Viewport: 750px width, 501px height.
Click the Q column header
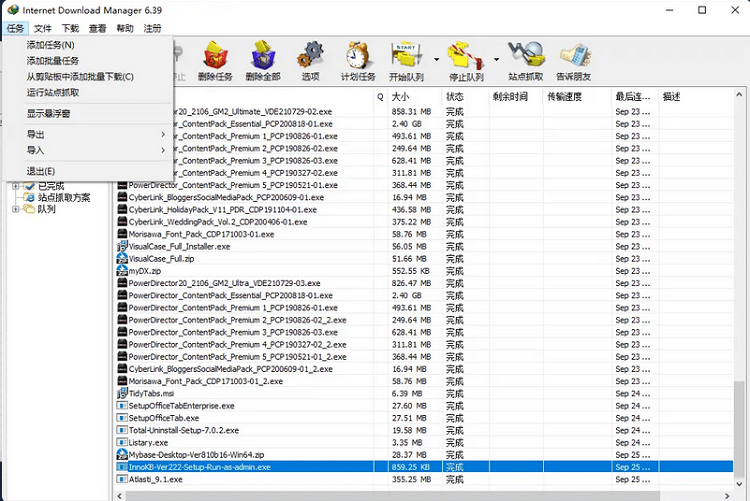coord(380,97)
